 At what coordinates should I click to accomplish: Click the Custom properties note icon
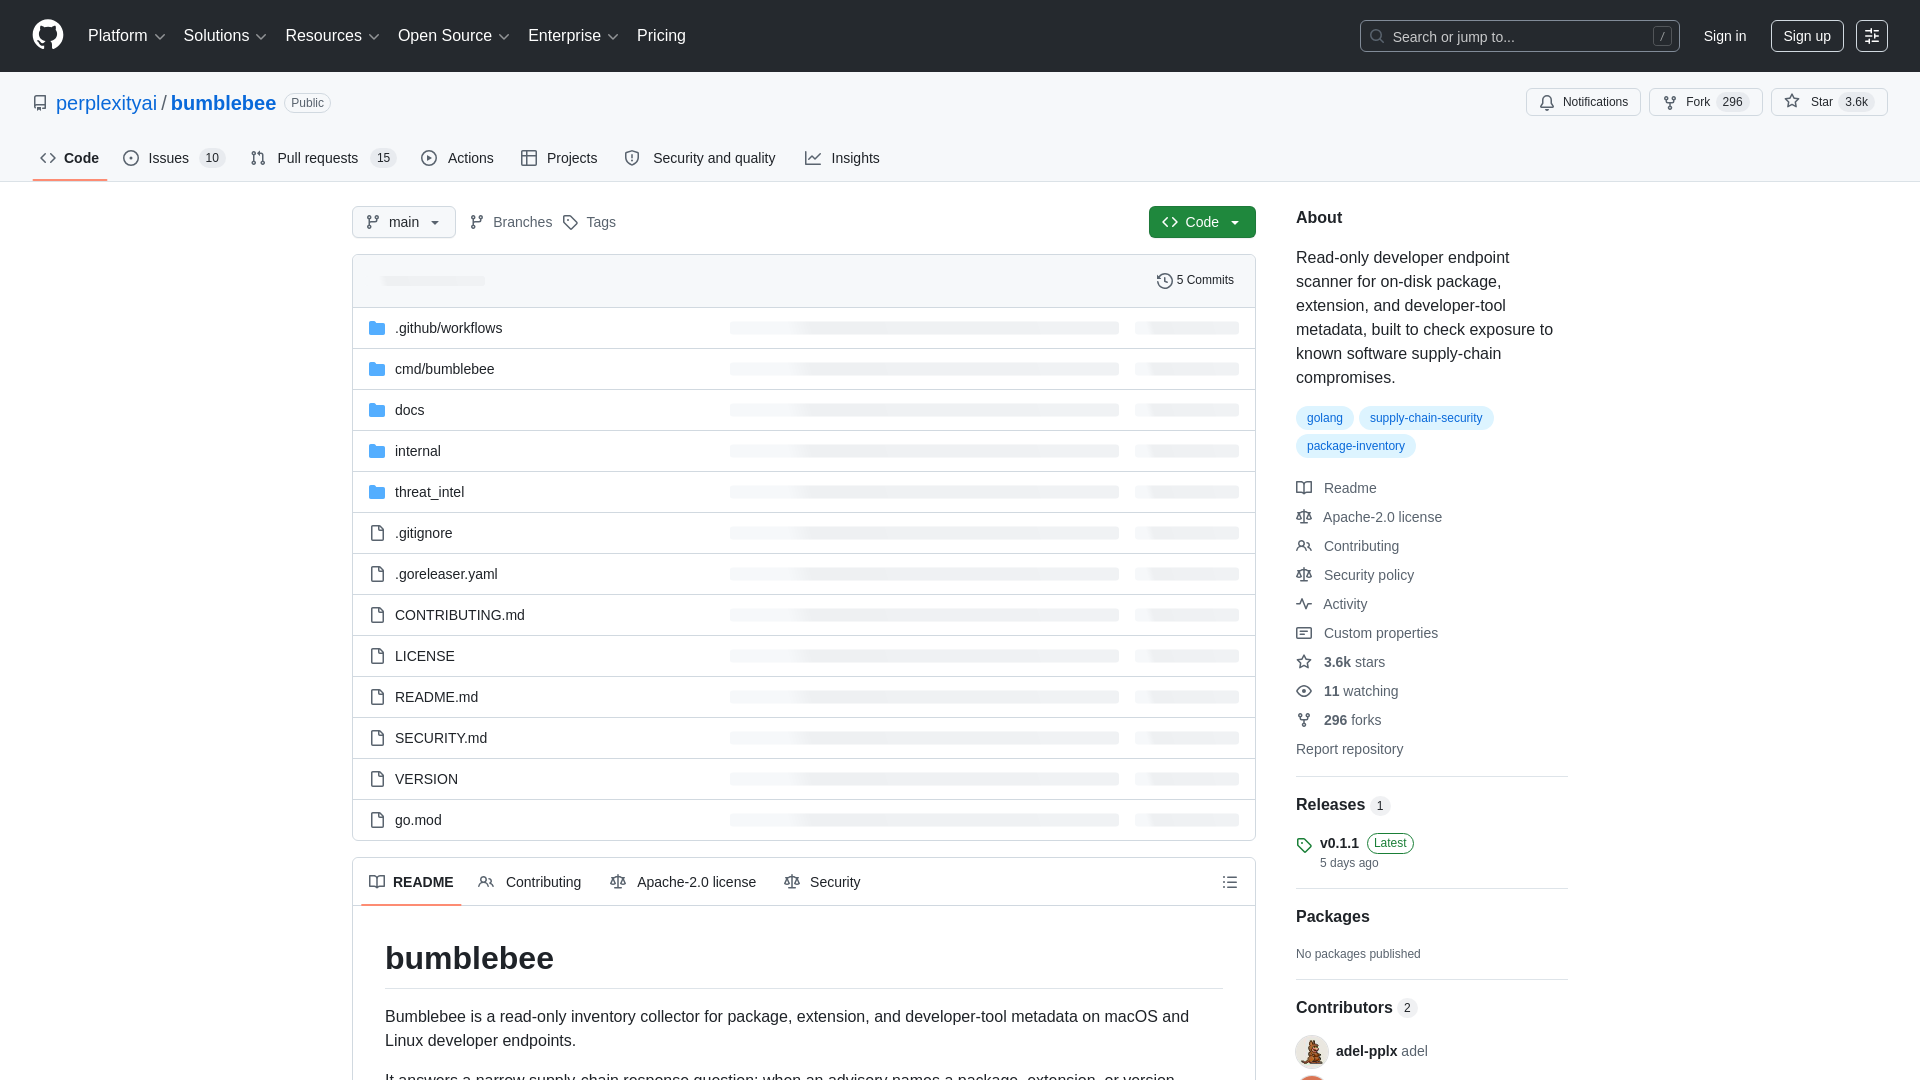tap(1304, 633)
